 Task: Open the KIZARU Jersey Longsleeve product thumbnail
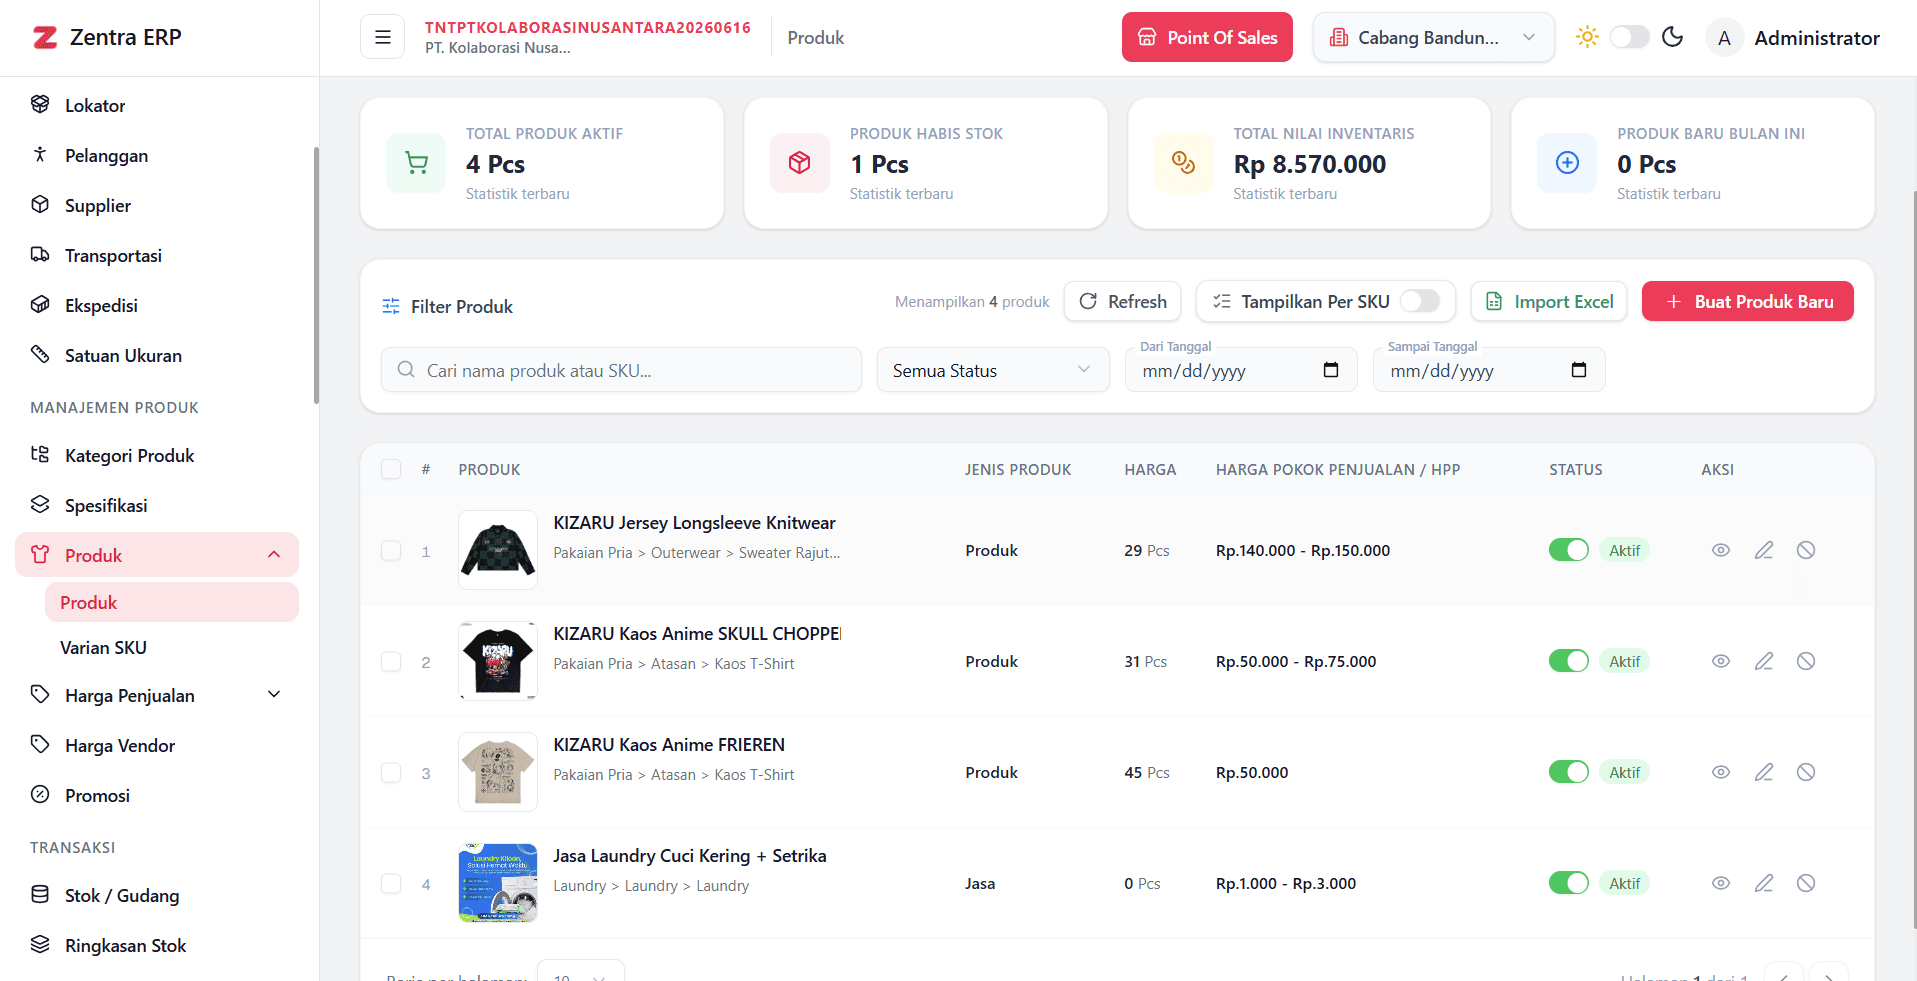coord(498,550)
